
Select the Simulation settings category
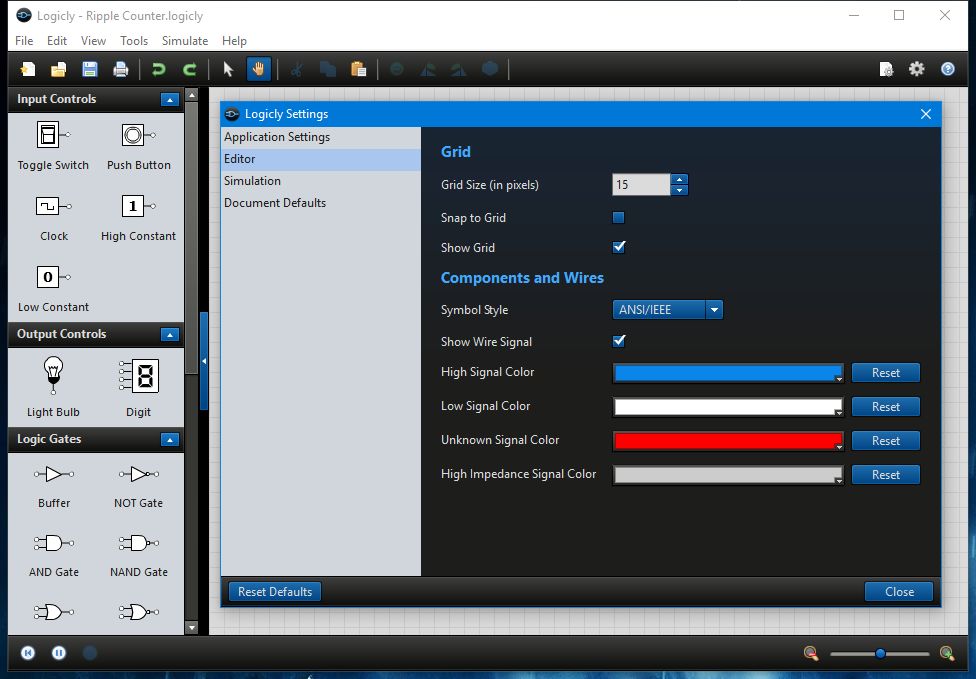point(321,181)
